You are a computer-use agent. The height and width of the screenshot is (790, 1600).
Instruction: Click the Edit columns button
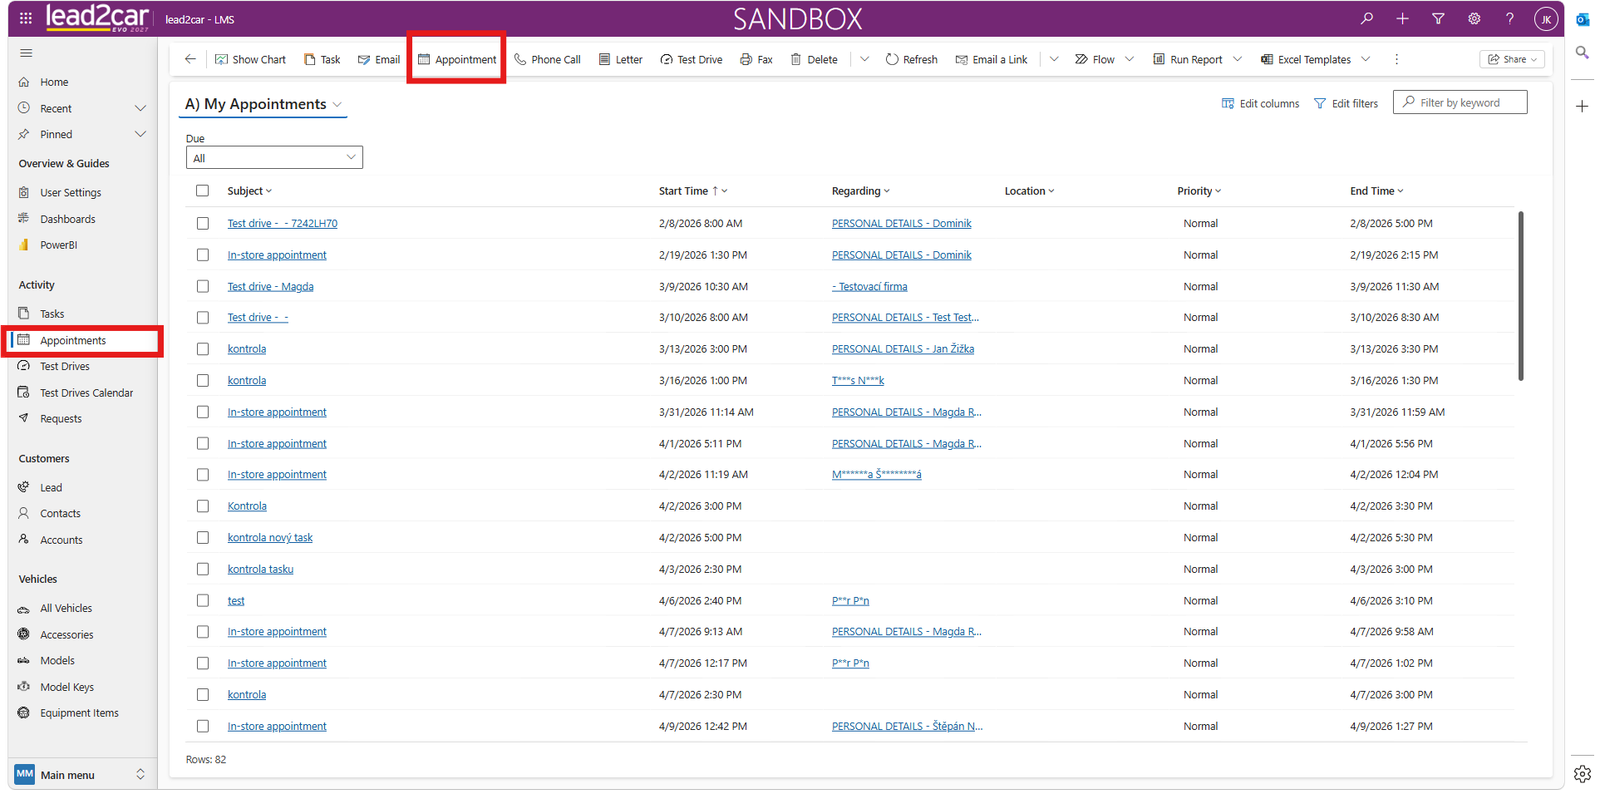coord(1260,103)
